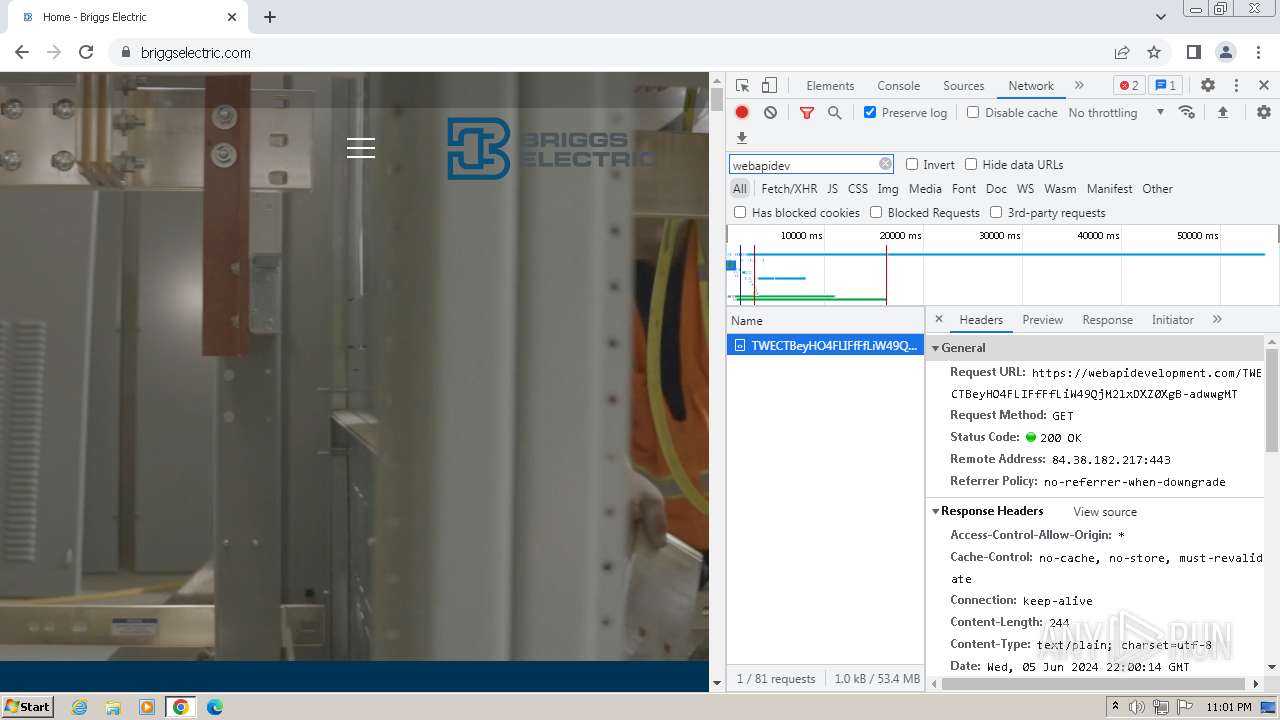Check 3rd-party requests checkbox

pyautogui.click(x=996, y=212)
